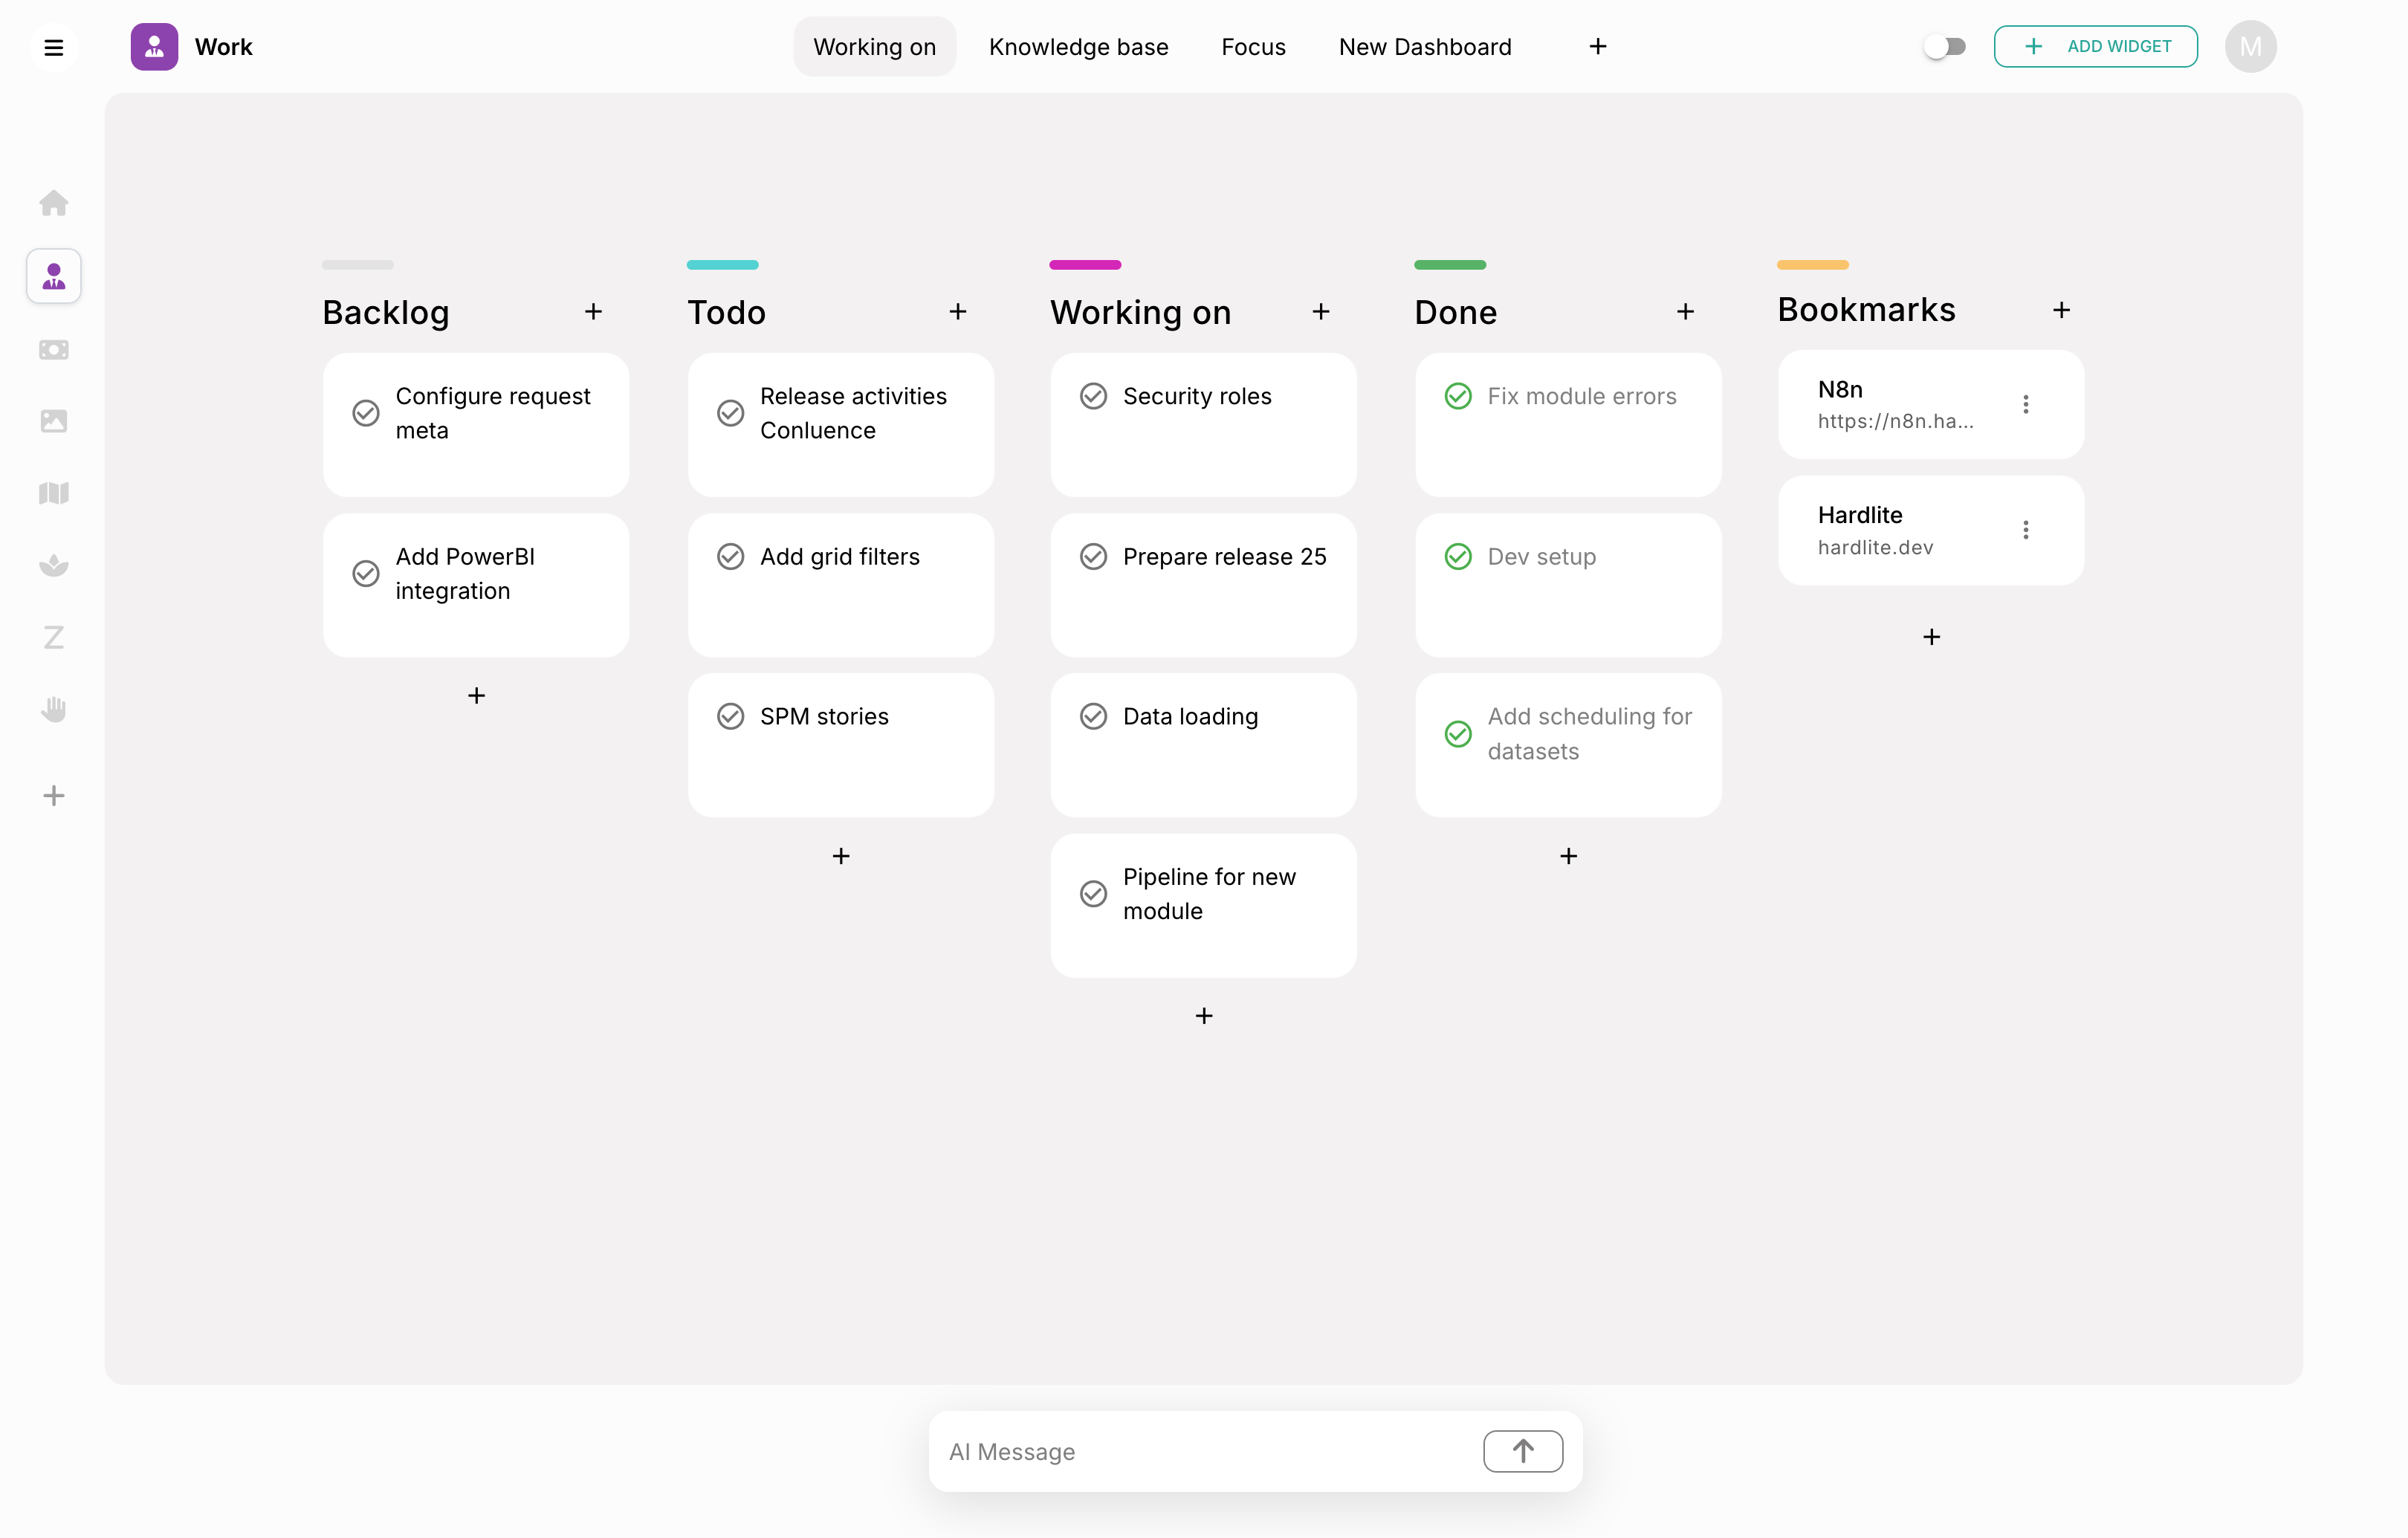Open the image gallery sidebar icon

54,421
